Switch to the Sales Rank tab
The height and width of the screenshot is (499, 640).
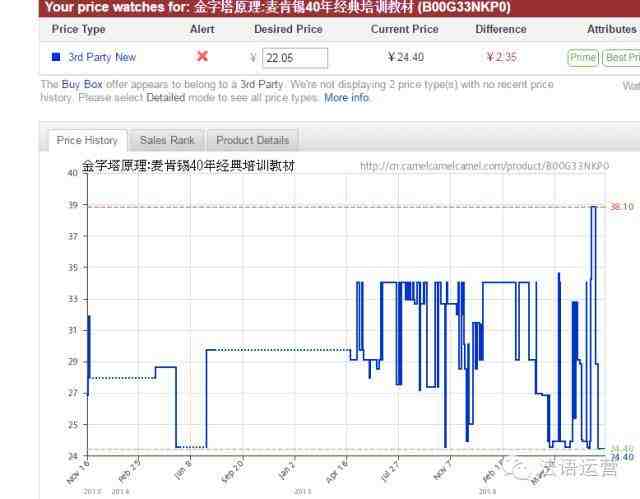167,140
